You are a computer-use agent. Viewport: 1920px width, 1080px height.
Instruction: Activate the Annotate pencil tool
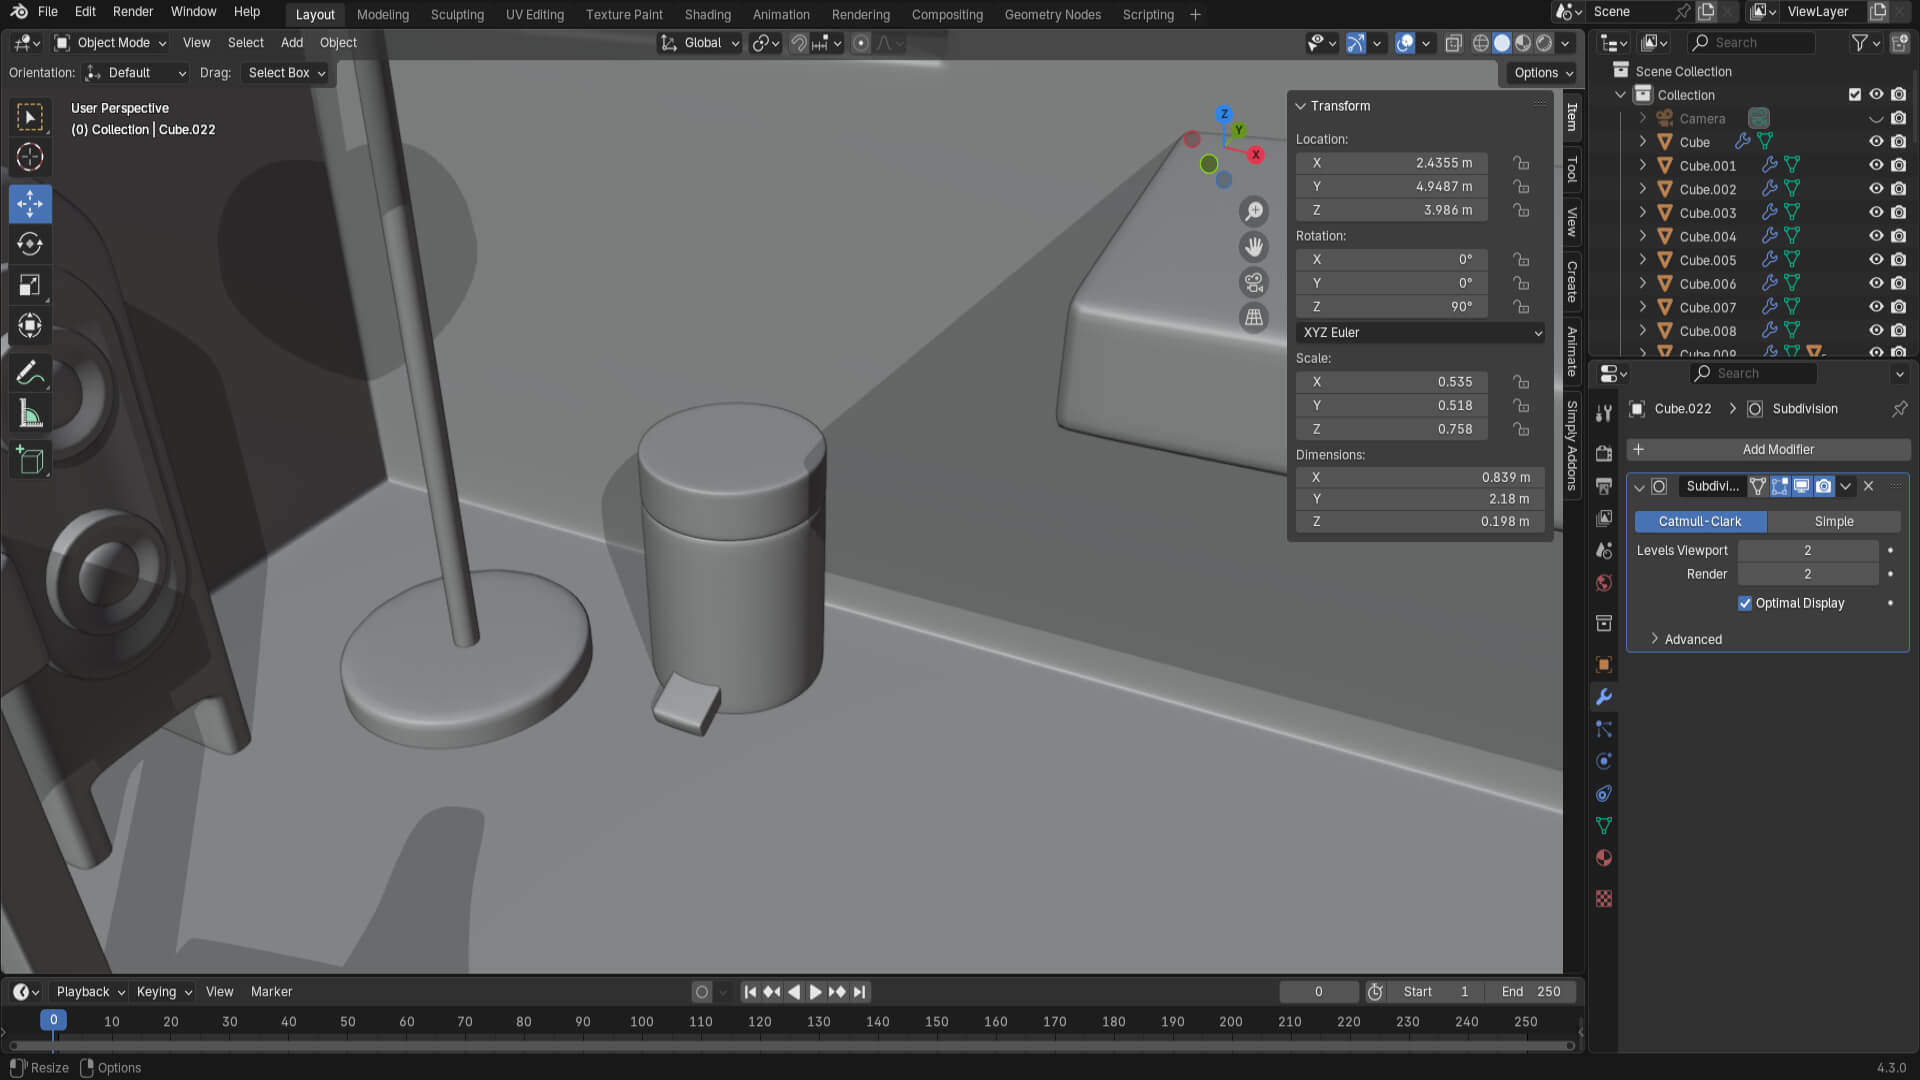coord(30,373)
